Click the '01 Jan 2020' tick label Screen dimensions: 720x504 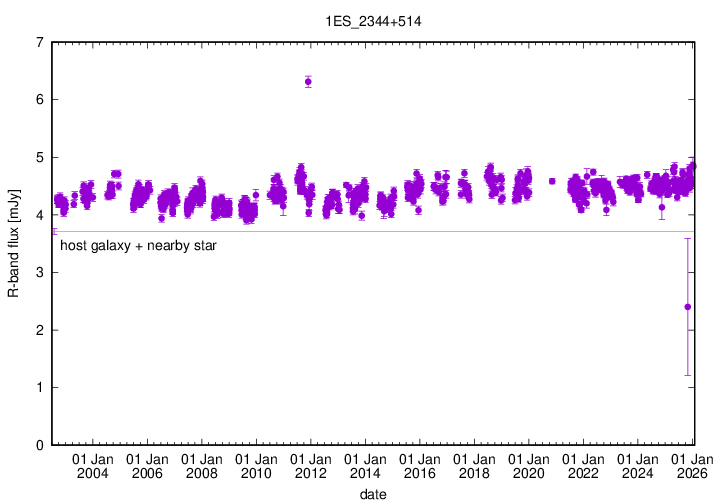point(528,466)
